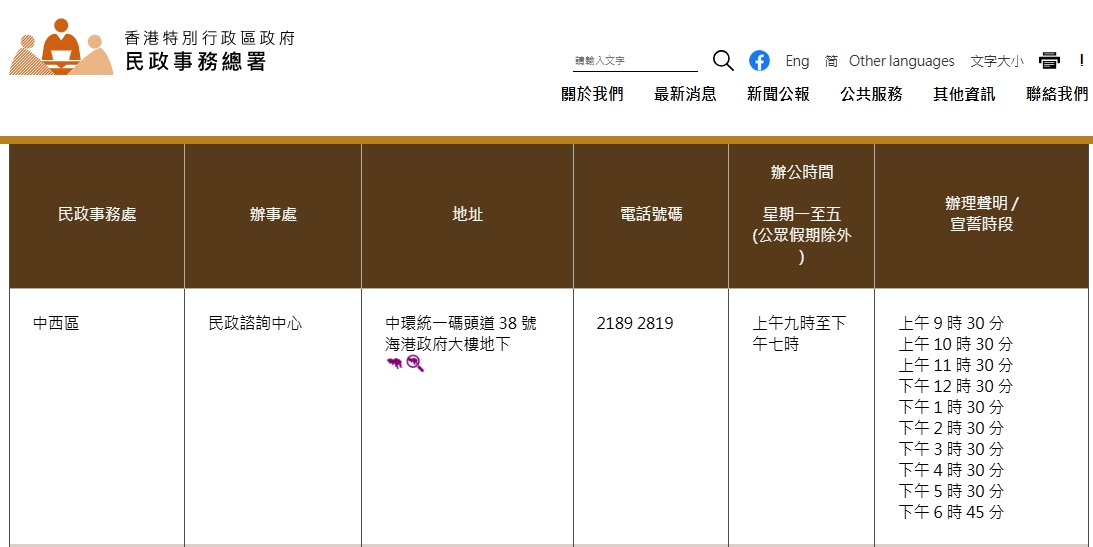Click the 下午 3 時 30 分 time slot
Screen dimensions: 1093x547
(951, 449)
